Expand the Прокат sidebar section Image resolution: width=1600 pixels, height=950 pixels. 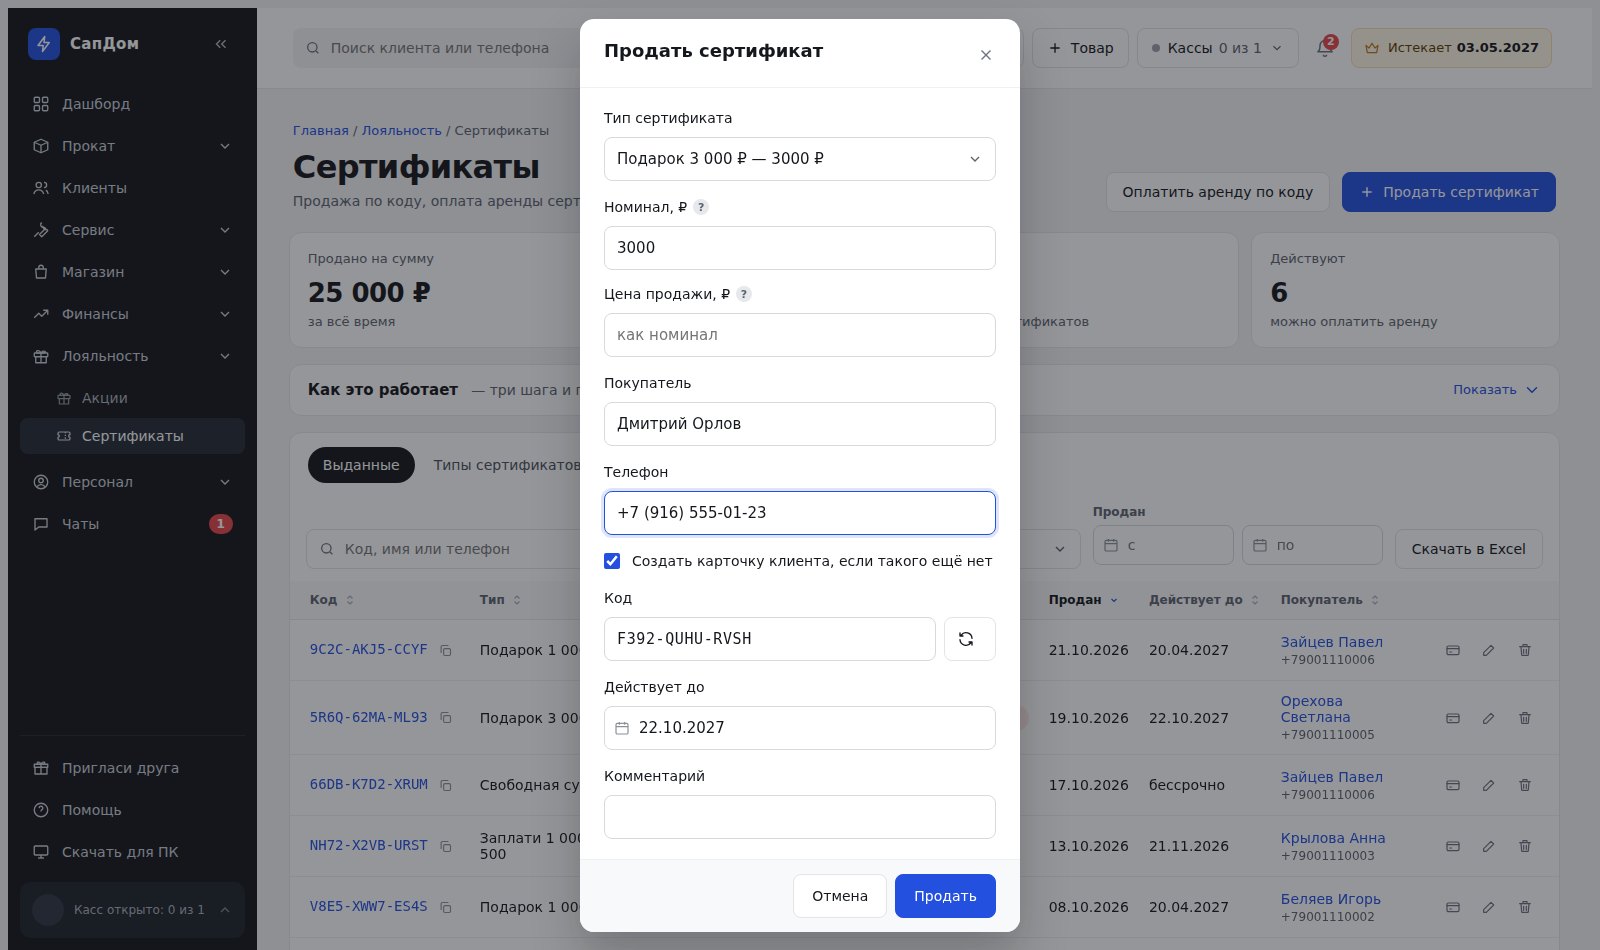pyautogui.click(x=132, y=146)
